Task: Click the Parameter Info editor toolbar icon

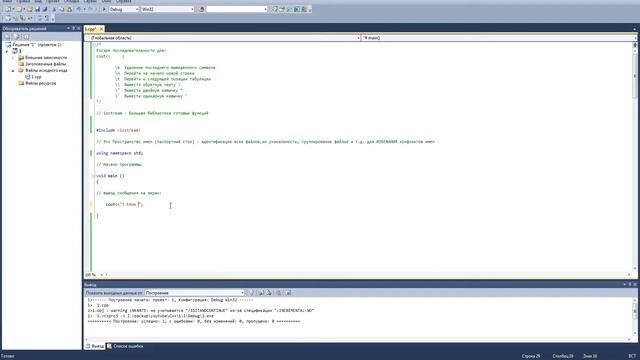Action: 15,18
